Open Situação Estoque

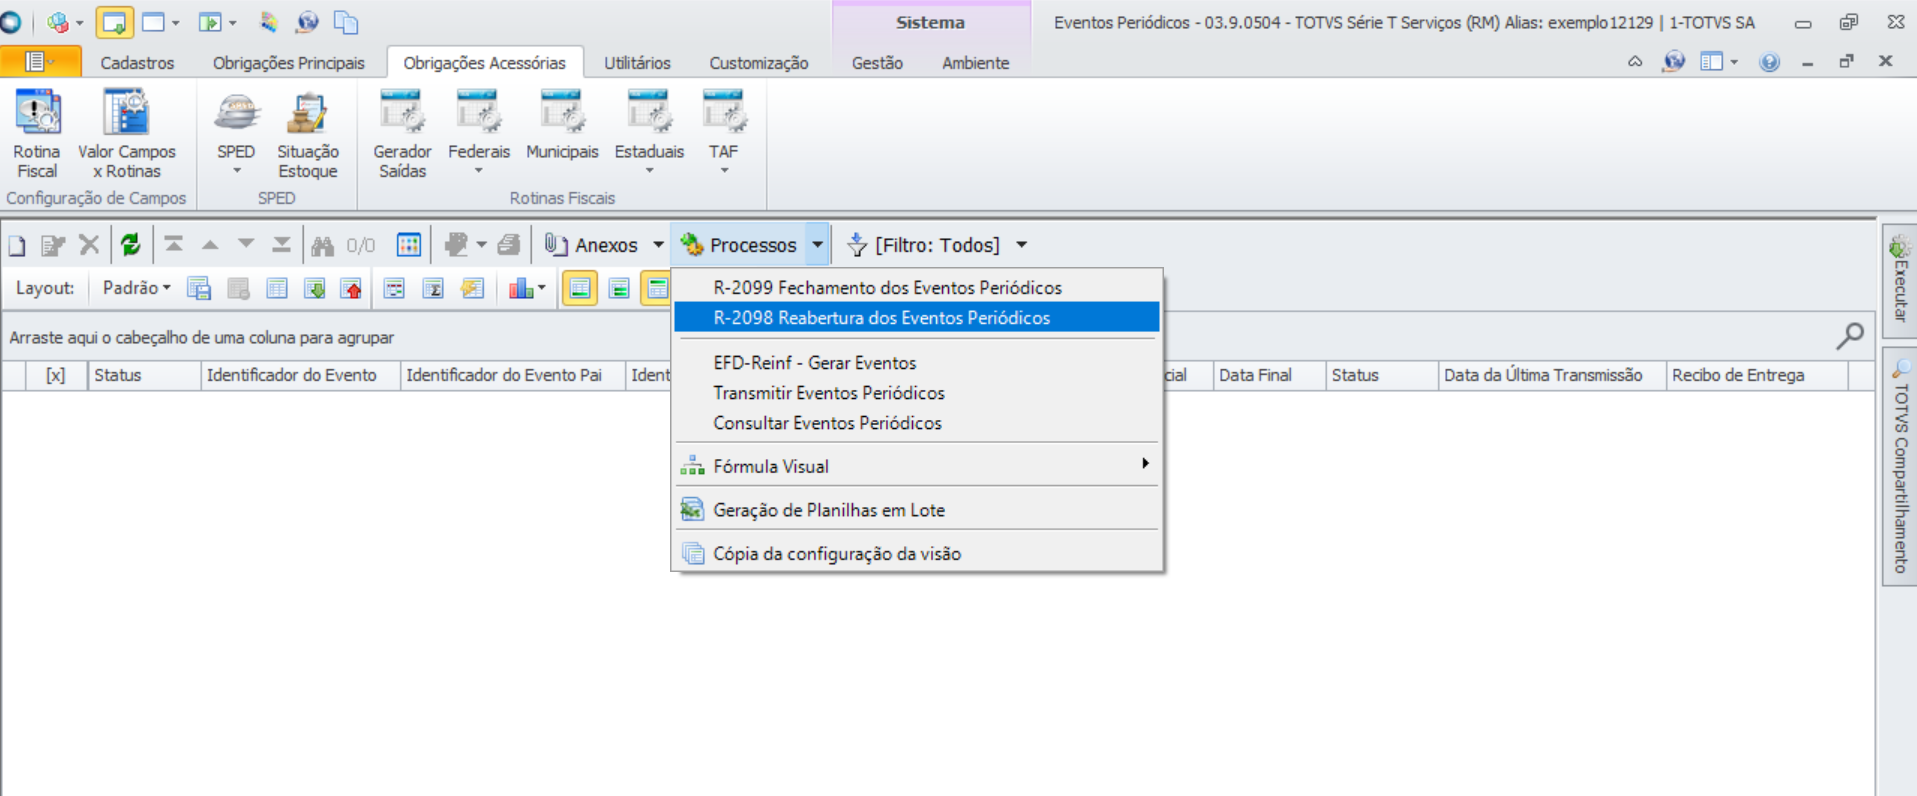tap(307, 135)
